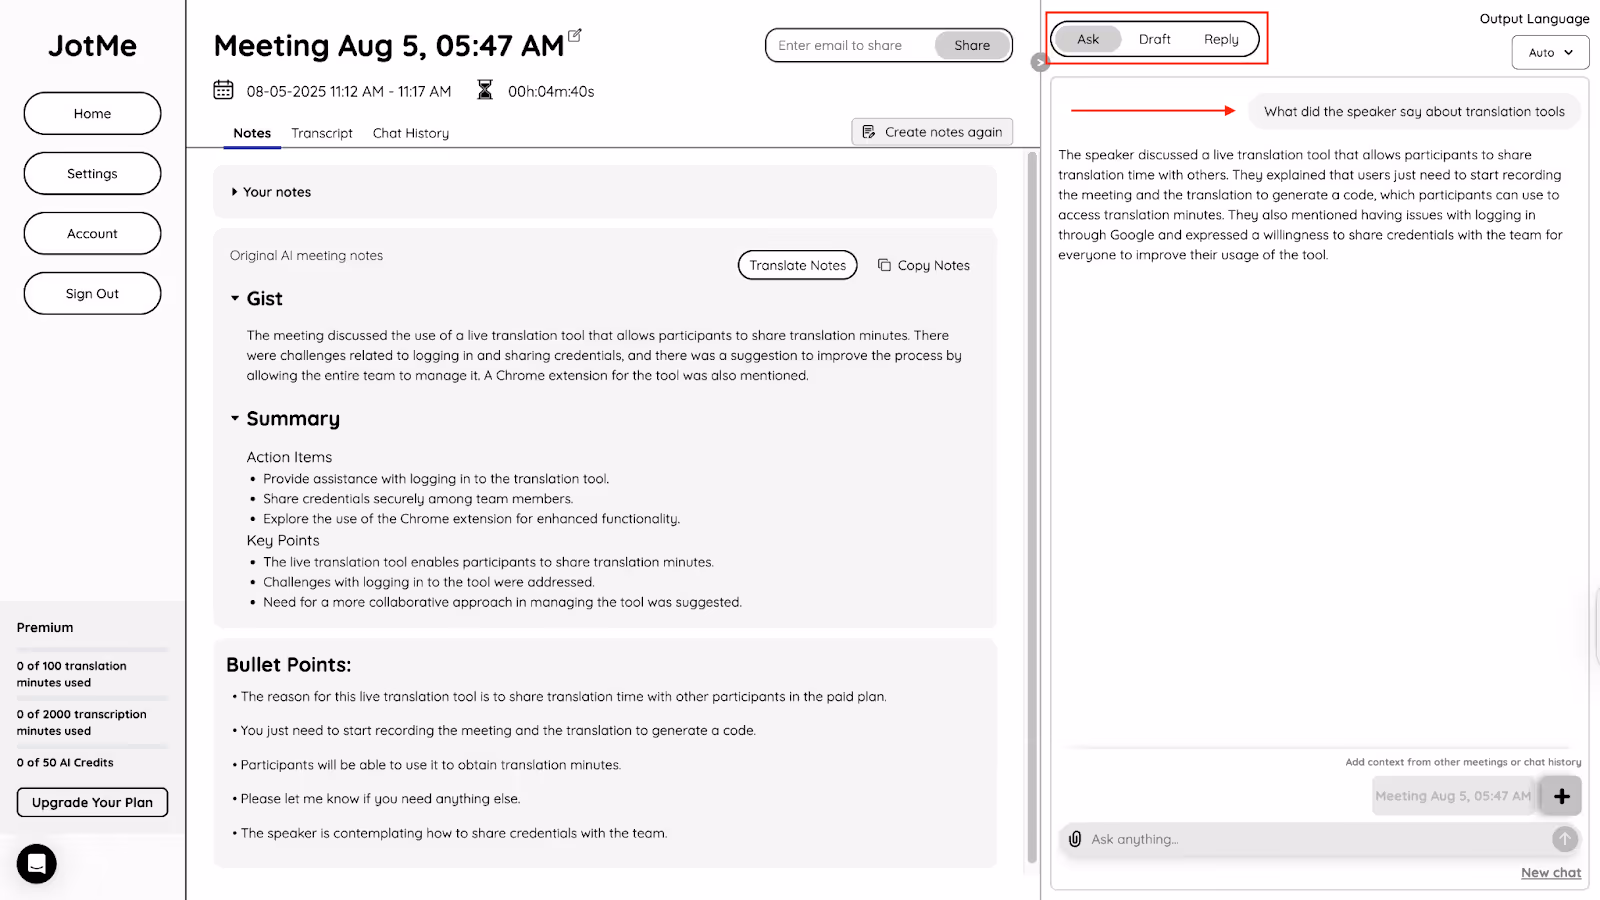Click the send arrow in chat box

click(x=1565, y=839)
